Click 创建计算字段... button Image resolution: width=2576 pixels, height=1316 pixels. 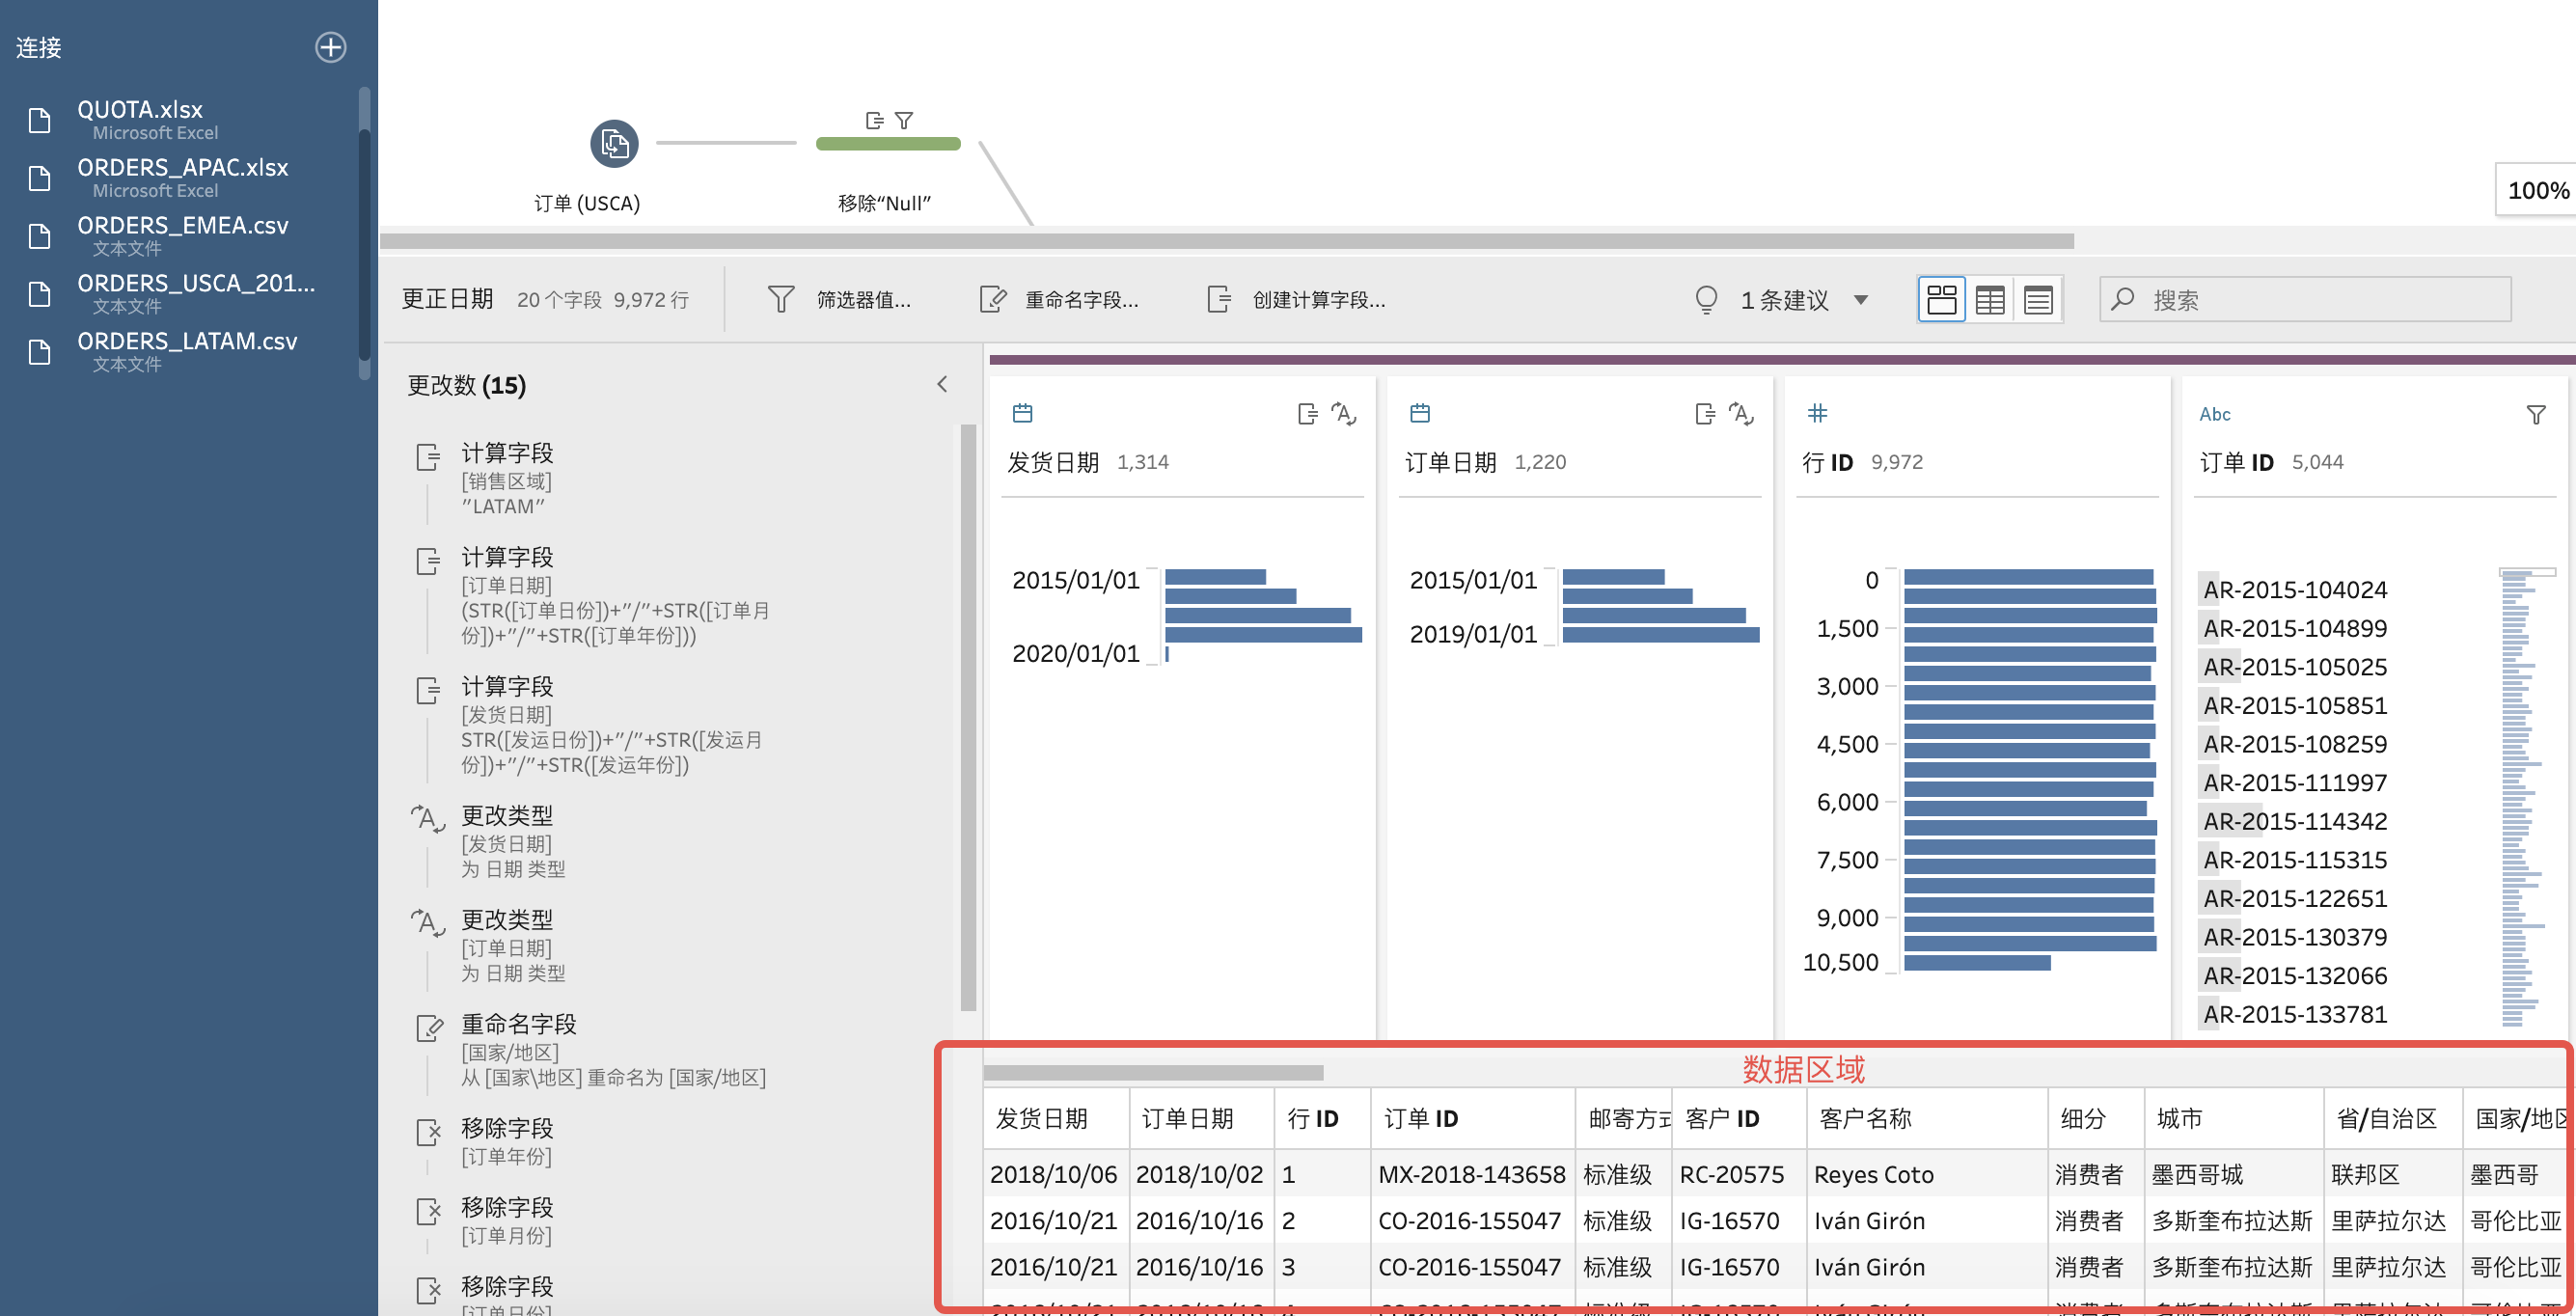(1296, 299)
